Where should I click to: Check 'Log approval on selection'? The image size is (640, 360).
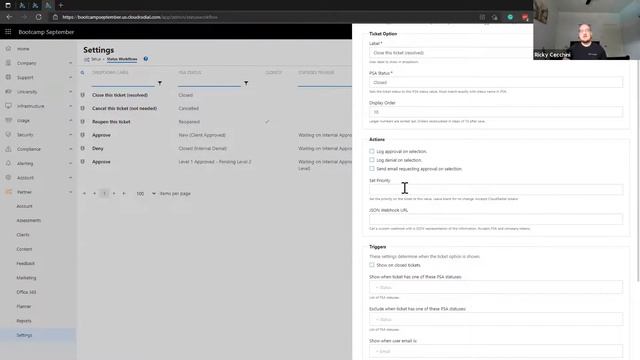[x=372, y=151]
